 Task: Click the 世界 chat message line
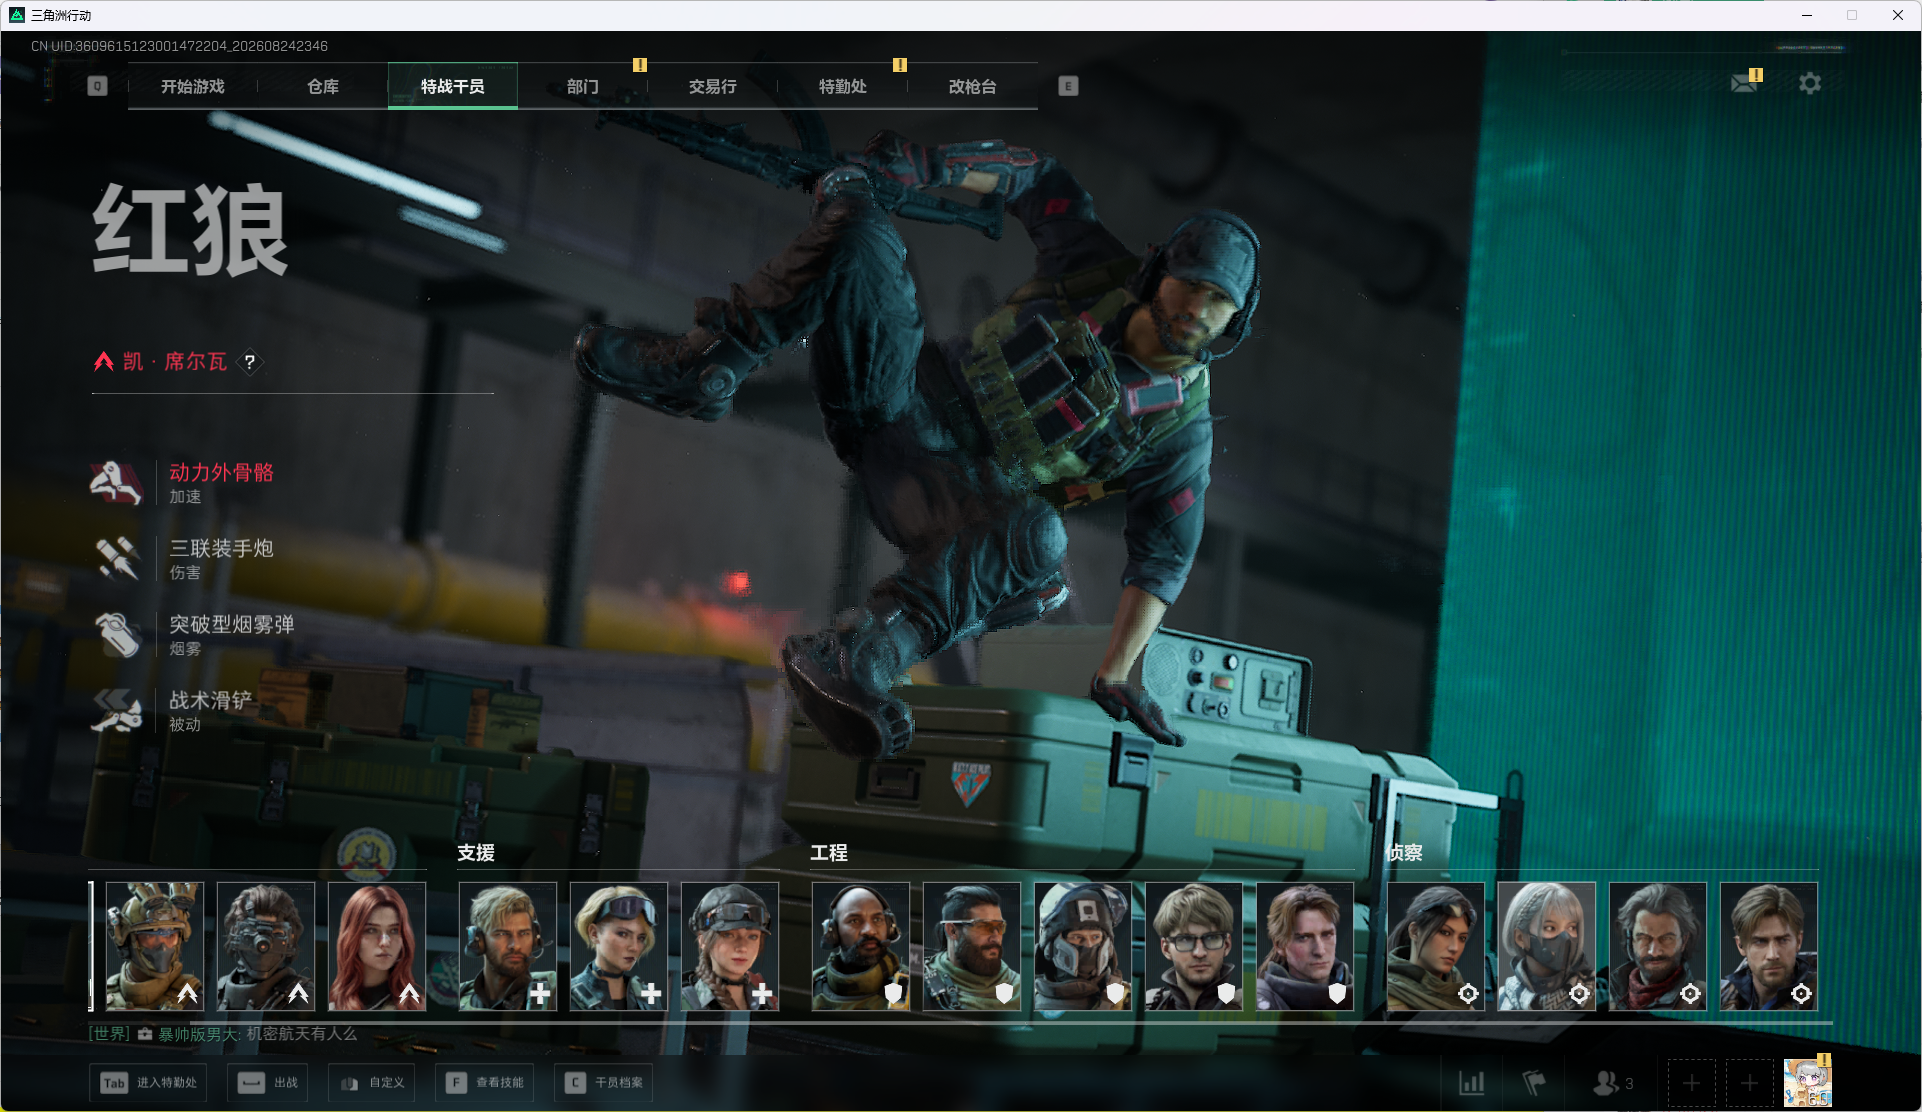click(223, 1034)
